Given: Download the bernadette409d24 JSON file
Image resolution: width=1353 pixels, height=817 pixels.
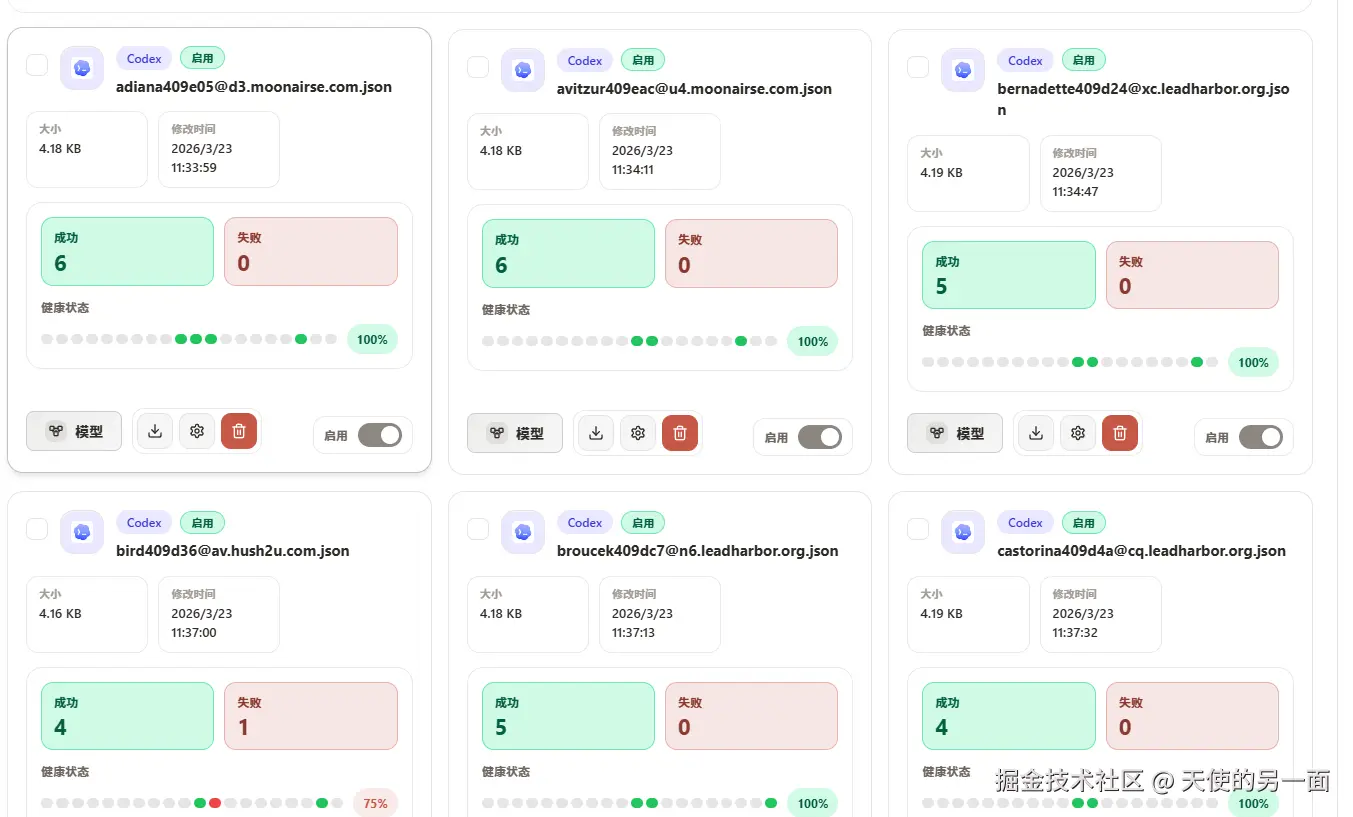Looking at the screenshot, I should click(x=1036, y=433).
